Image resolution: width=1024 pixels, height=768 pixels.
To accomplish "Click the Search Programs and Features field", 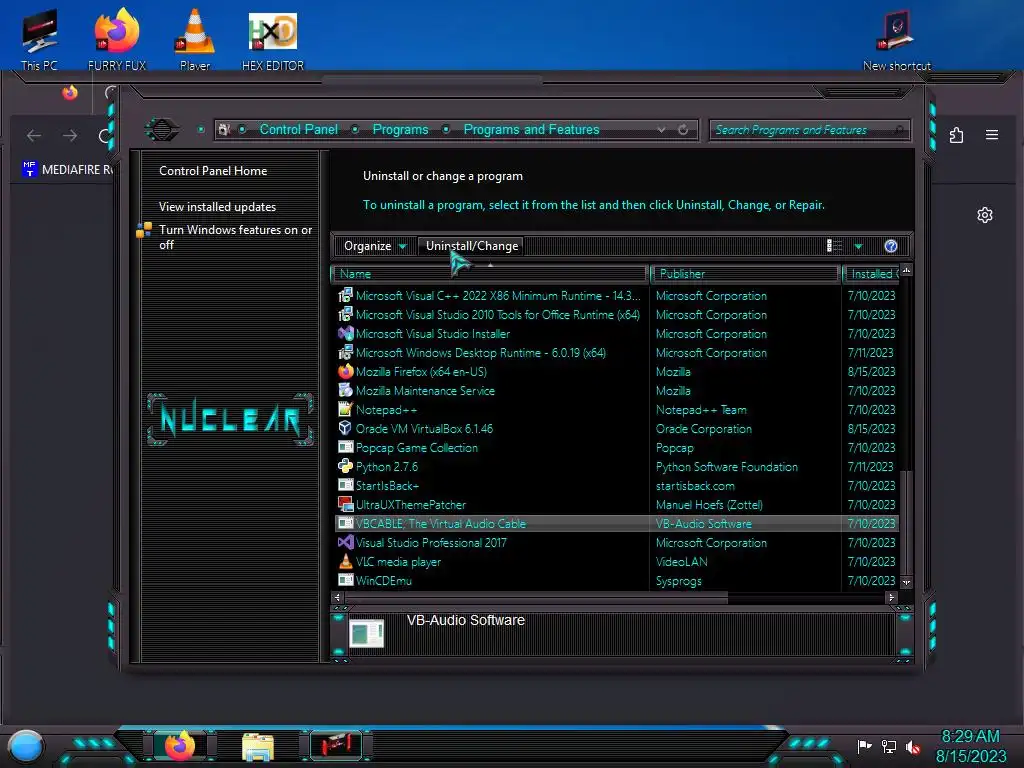I will (809, 130).
